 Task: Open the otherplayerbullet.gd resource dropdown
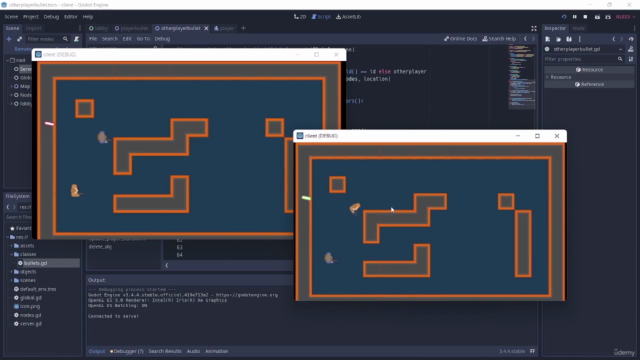tap(620, 49)
